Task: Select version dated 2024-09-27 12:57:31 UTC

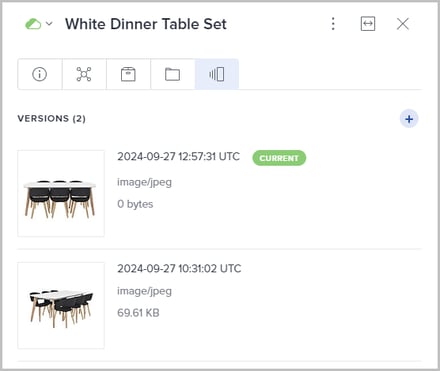Action: [x=178, y=156]
